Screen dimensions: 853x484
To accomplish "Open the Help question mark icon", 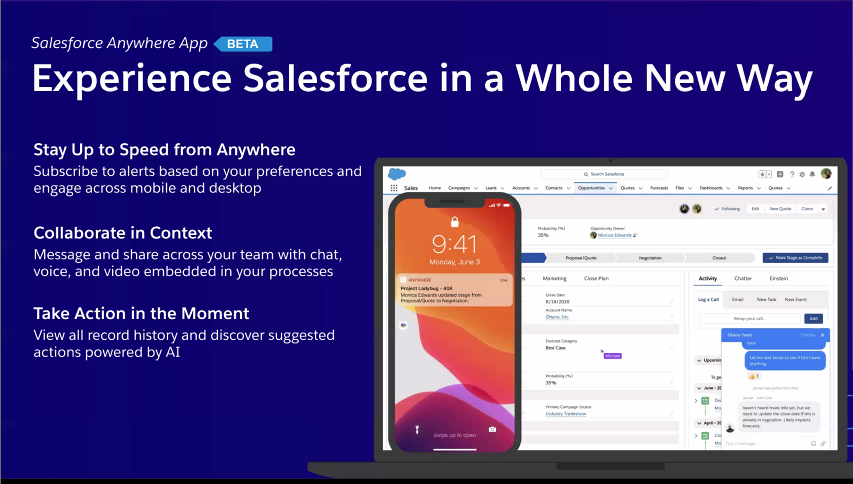I will pyautogui.click(x=792, y=175).
